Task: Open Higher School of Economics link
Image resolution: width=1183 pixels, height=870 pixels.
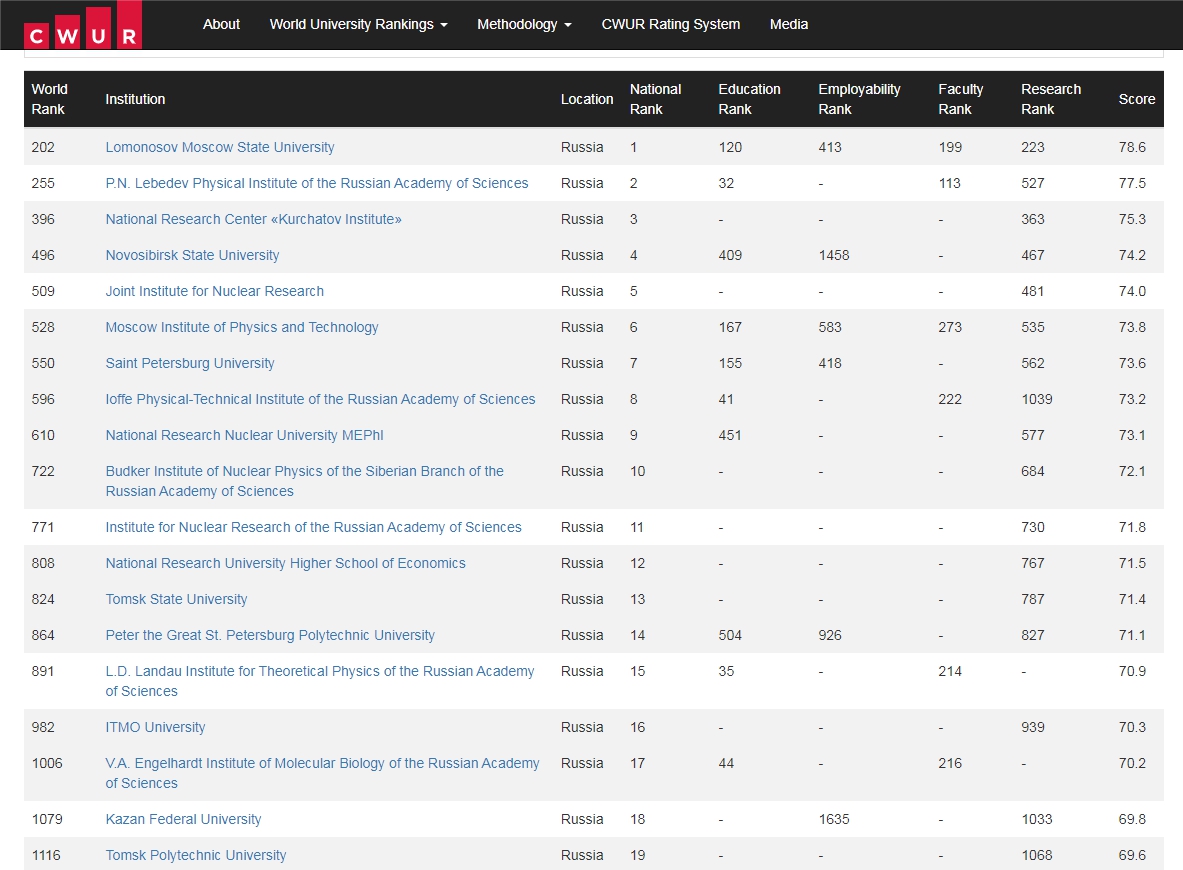Action: pos(285,563)
